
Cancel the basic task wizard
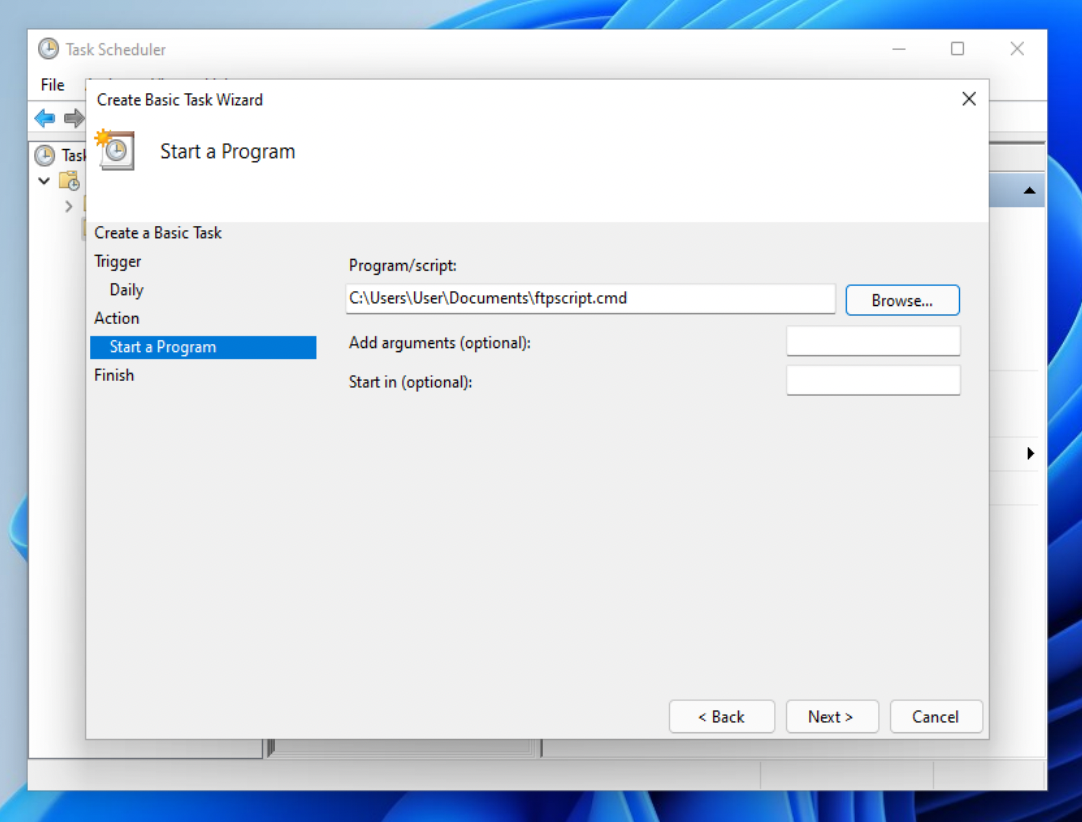click(x=935, y=716)
